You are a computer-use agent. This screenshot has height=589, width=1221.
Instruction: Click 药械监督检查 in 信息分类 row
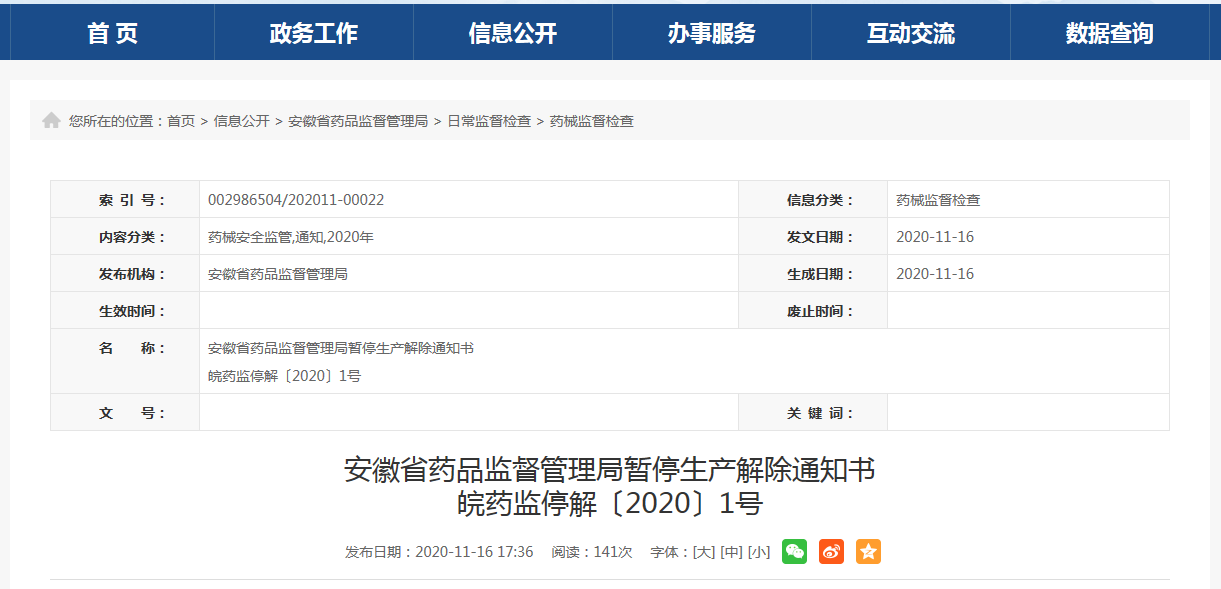pos(938,200)
